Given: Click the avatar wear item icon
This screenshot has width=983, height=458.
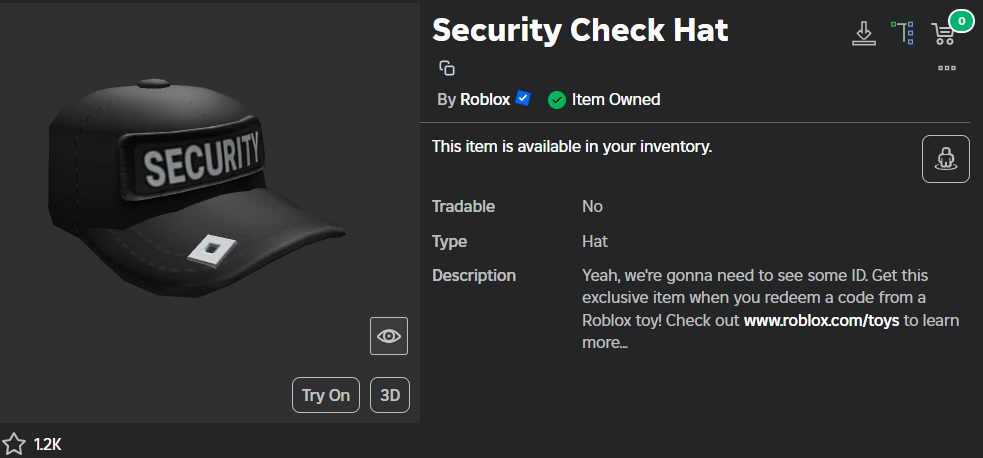Looking at the screenshot, I should [945, 159].
